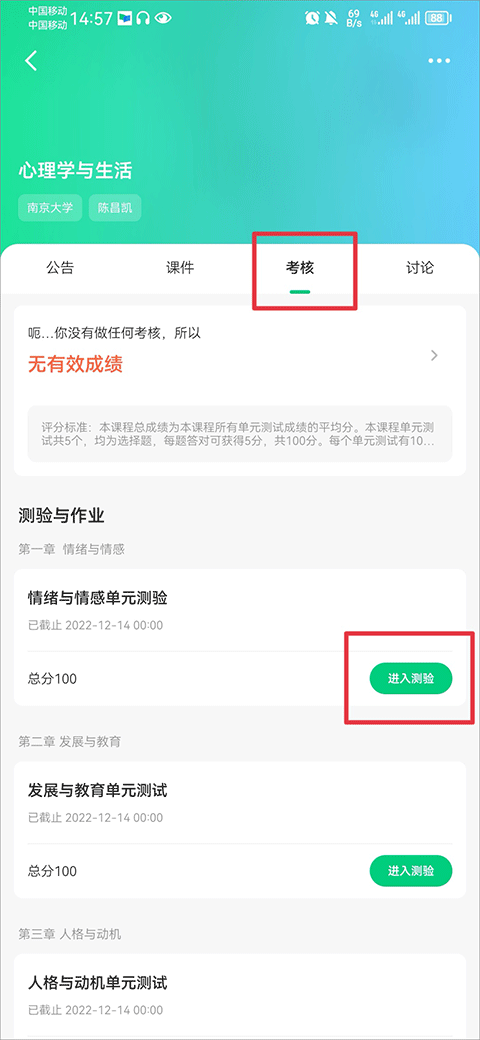Screen dimensions: 480x1040
Task: Tap the 陈昌凯 instructor tag
Action: pos(115,208)
